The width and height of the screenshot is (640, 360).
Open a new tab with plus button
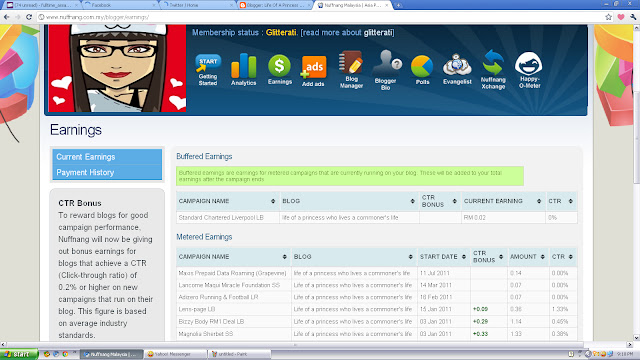[398, 5]
